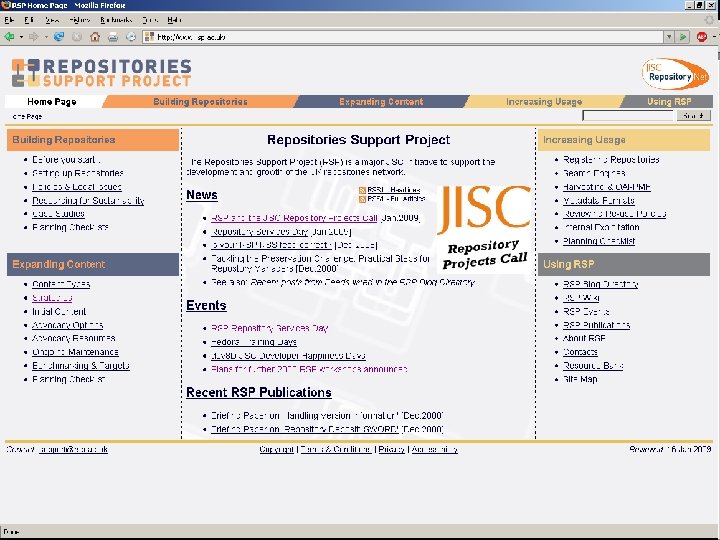Open the RSP Blog Directory link
Image resolution: width=720 pixels, height=540 pixels.
tap(601, 284)
